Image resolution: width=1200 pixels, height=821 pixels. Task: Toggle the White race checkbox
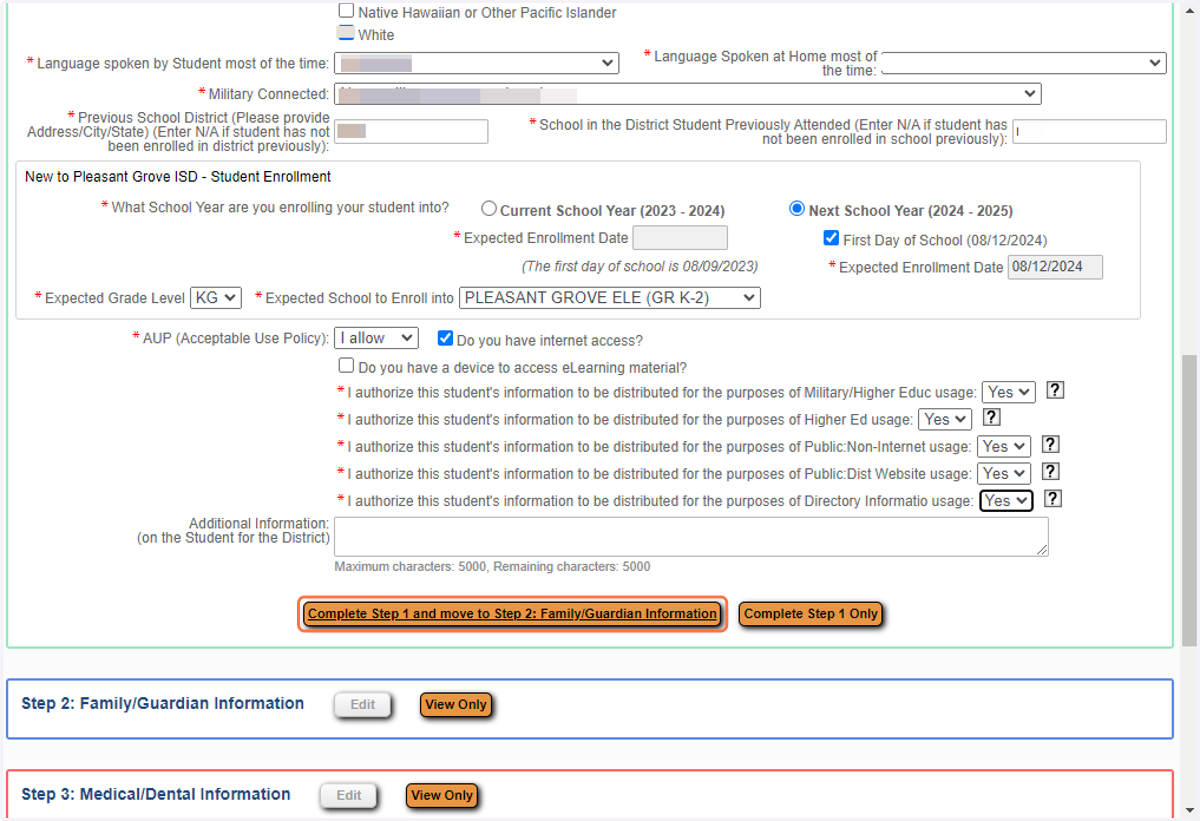pyautogui.click(x=346, y=33)
